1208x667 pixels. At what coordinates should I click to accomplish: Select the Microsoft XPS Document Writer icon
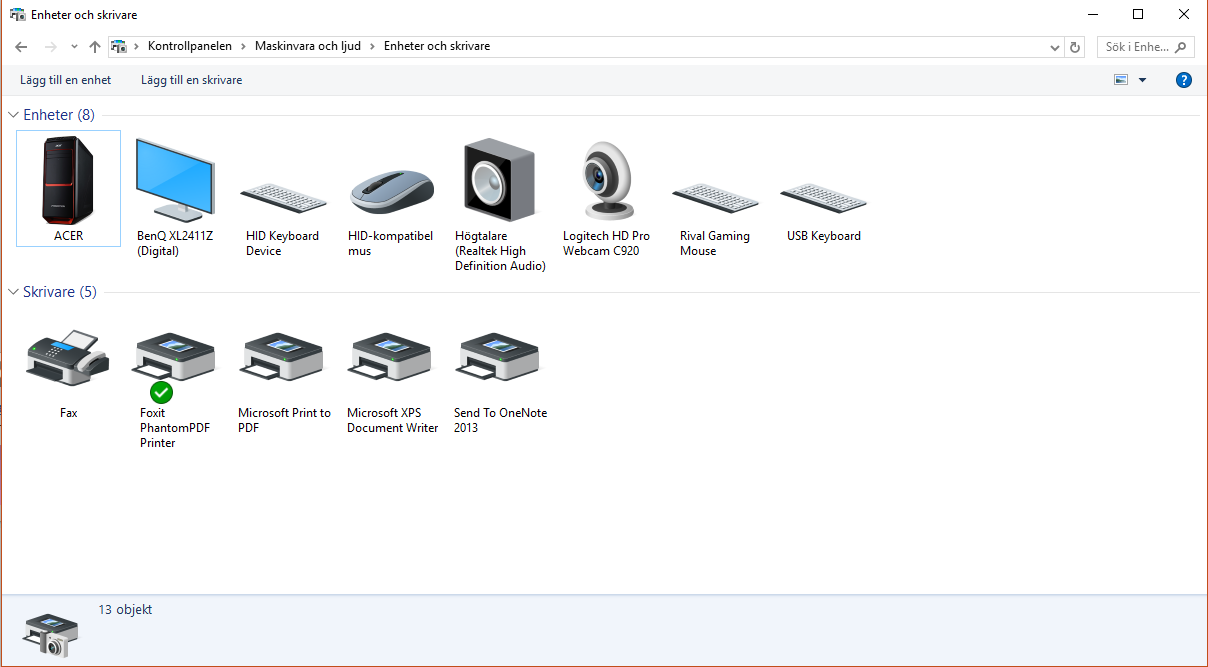tap(392, 357)
